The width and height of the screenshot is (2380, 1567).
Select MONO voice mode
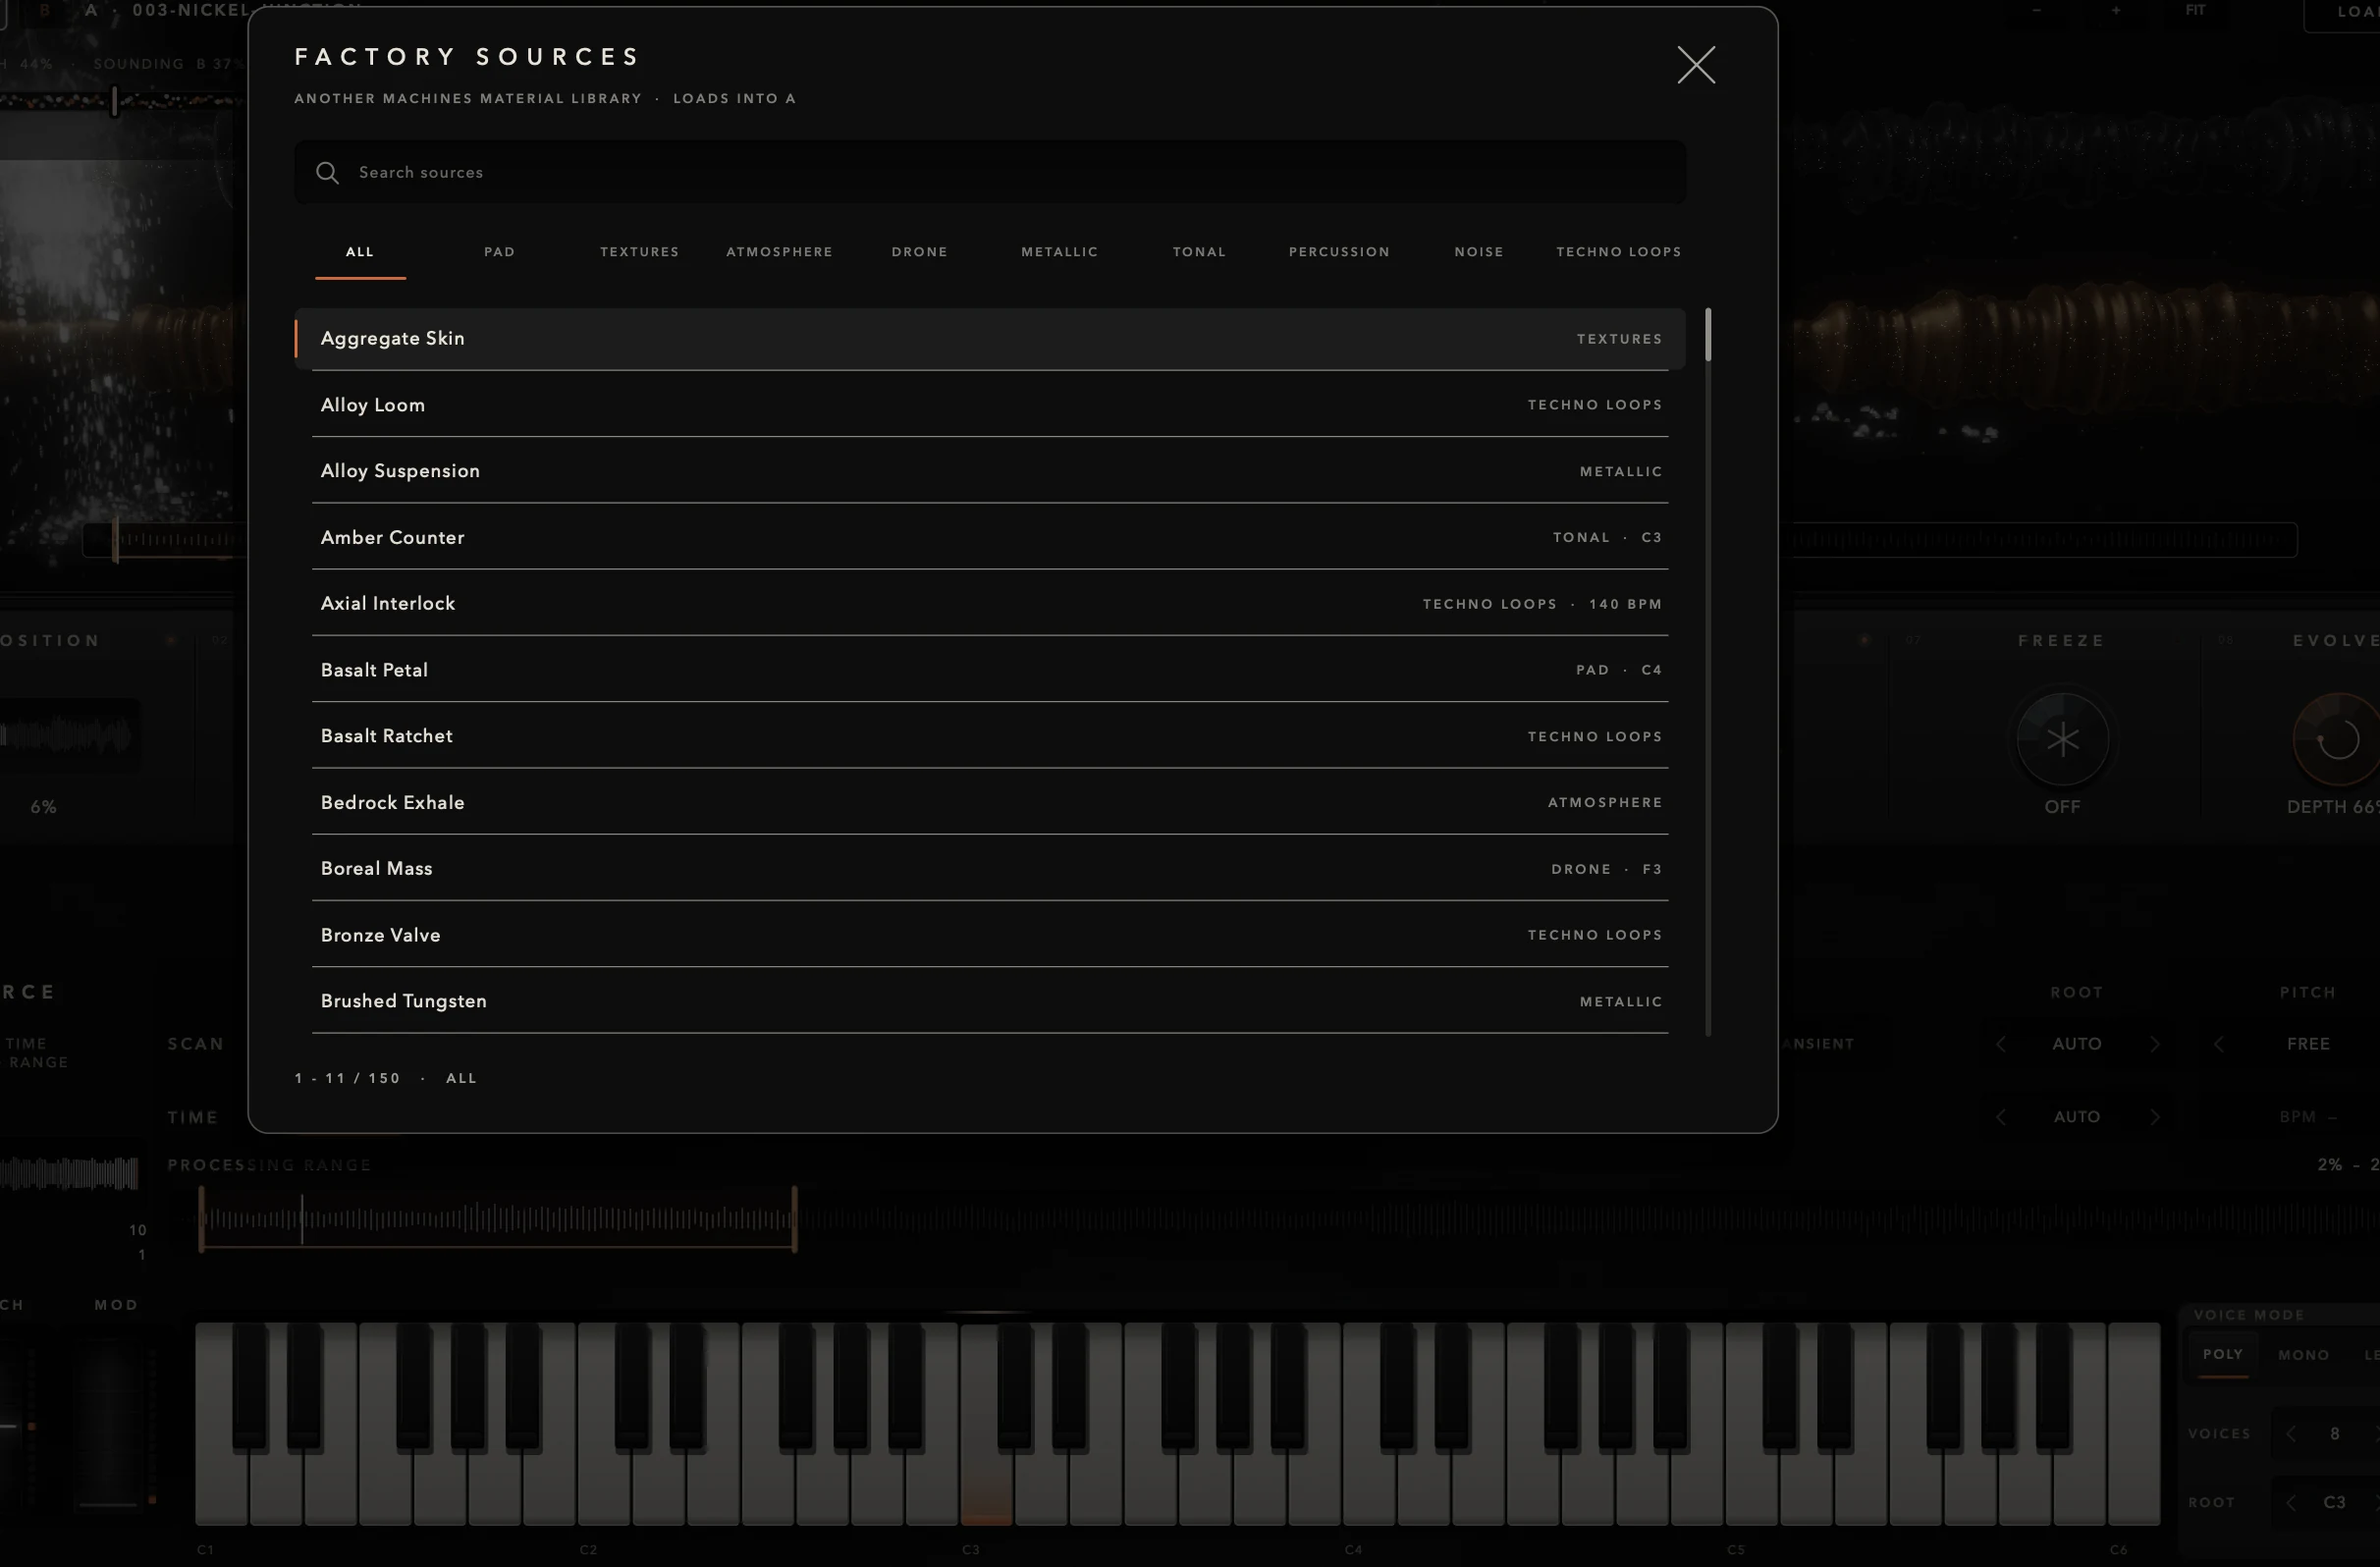click(x=2304, y=1355)
